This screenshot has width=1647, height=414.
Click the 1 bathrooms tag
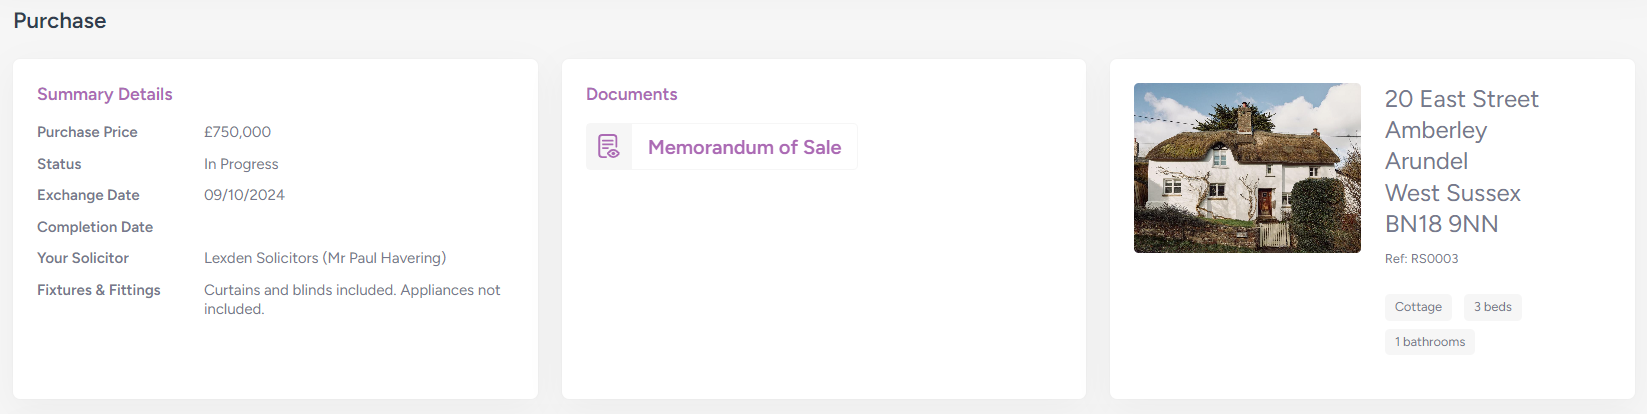point(1429,342)
